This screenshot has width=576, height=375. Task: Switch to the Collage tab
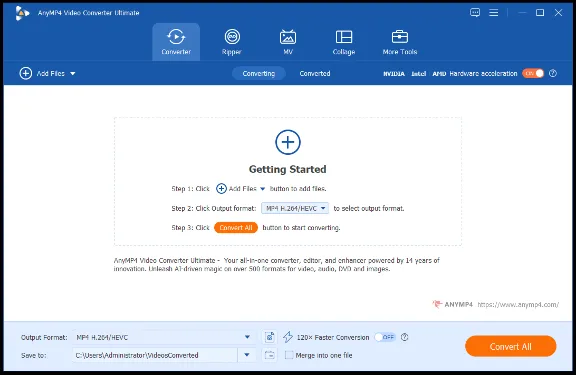pos(344,42)
